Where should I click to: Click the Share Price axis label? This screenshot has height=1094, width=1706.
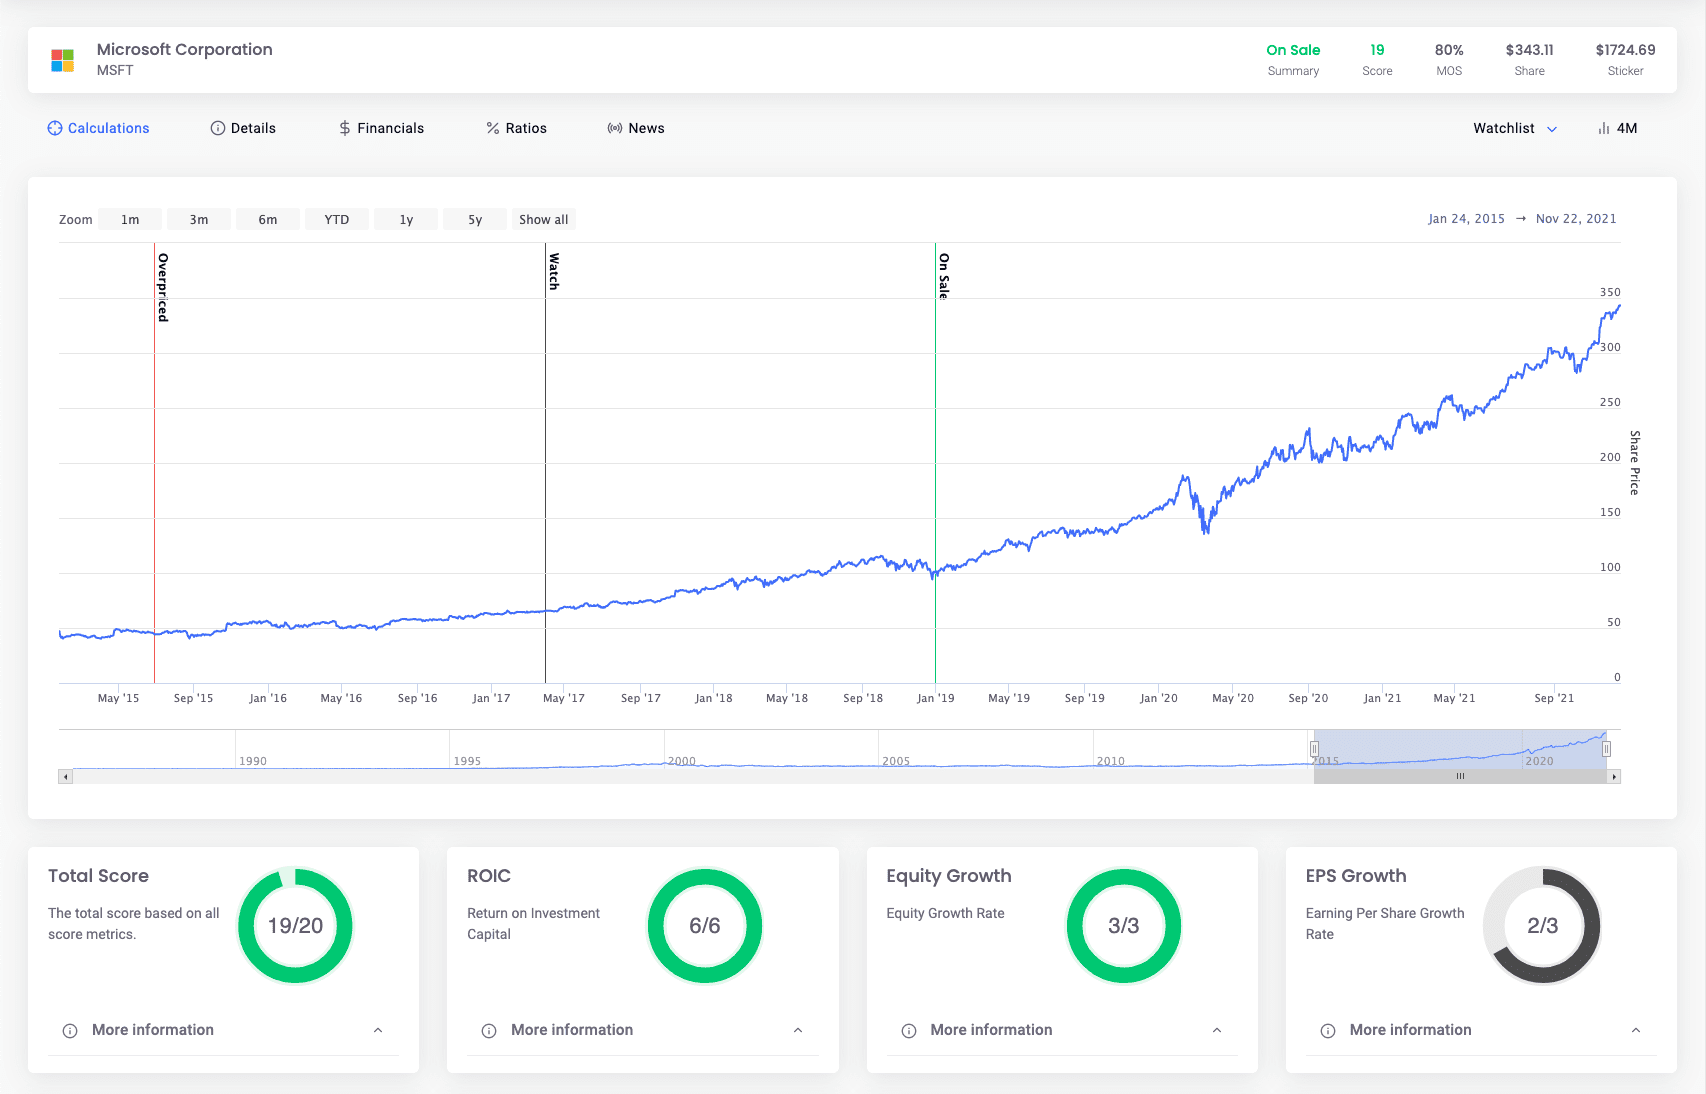(x=1635, y=463)
